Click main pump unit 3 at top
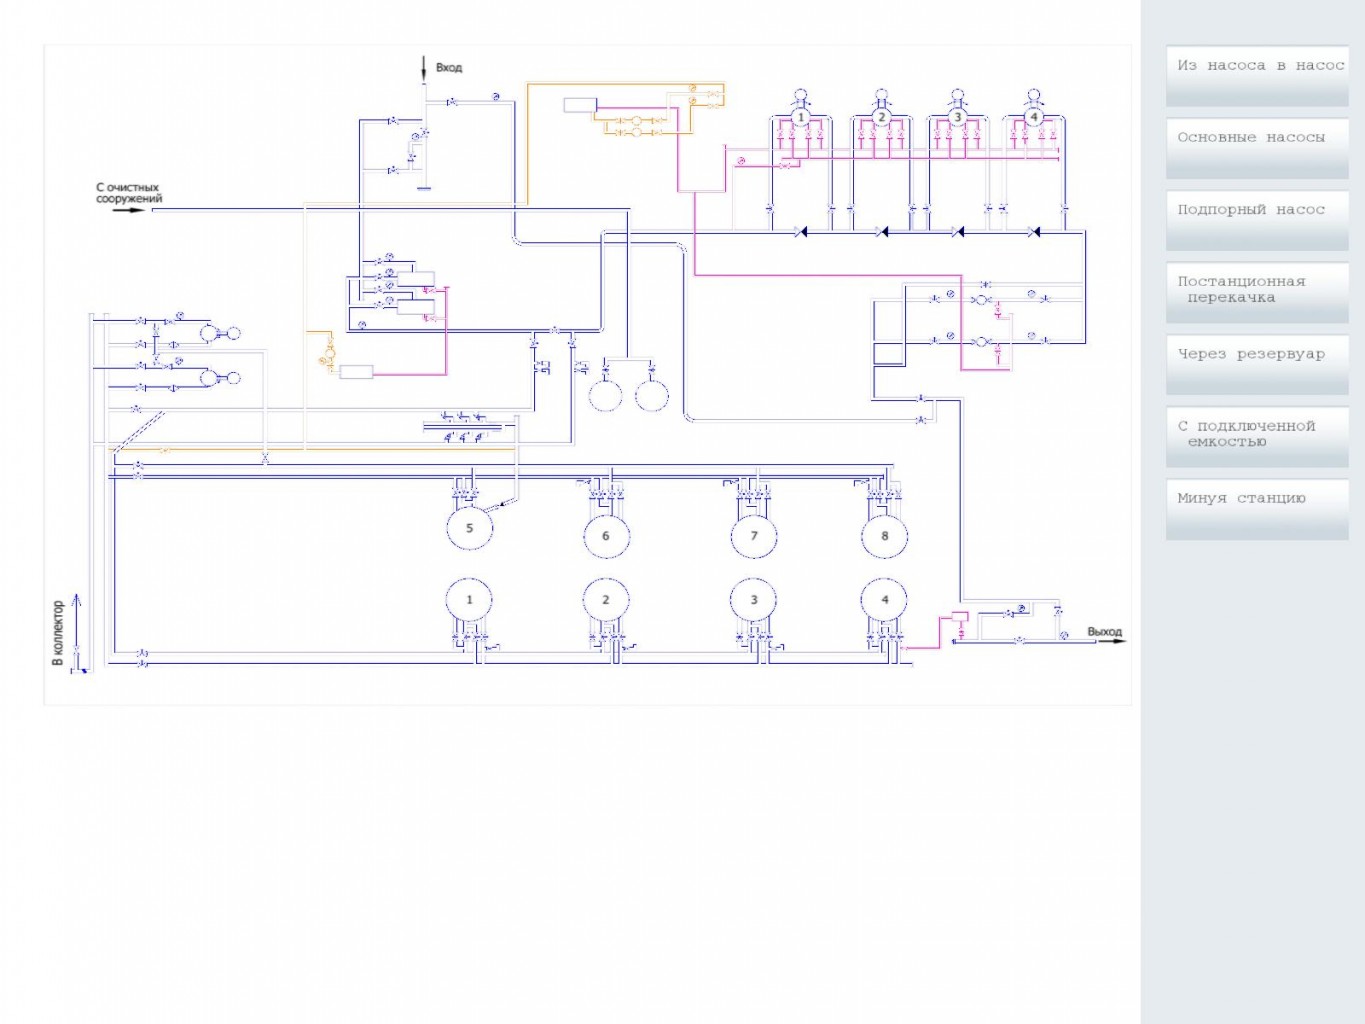This screenshot has height=1024, width=1365. click(957, 116)
